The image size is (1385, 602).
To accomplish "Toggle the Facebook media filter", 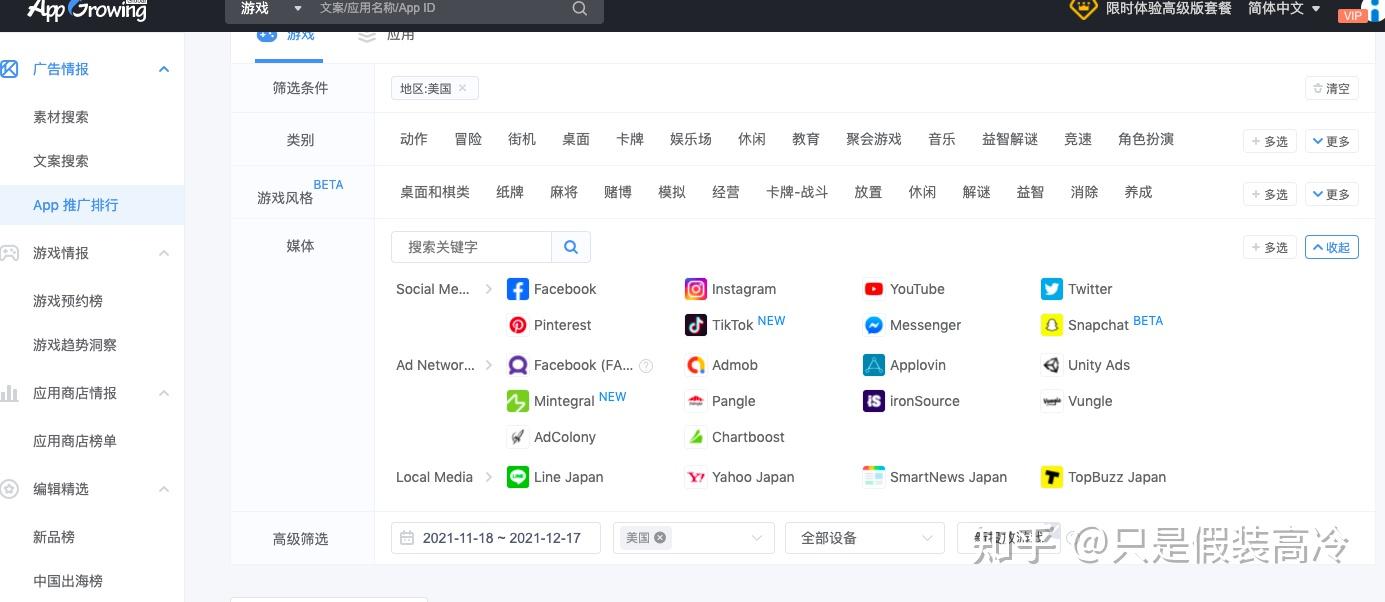I will (x=517, y=289).
